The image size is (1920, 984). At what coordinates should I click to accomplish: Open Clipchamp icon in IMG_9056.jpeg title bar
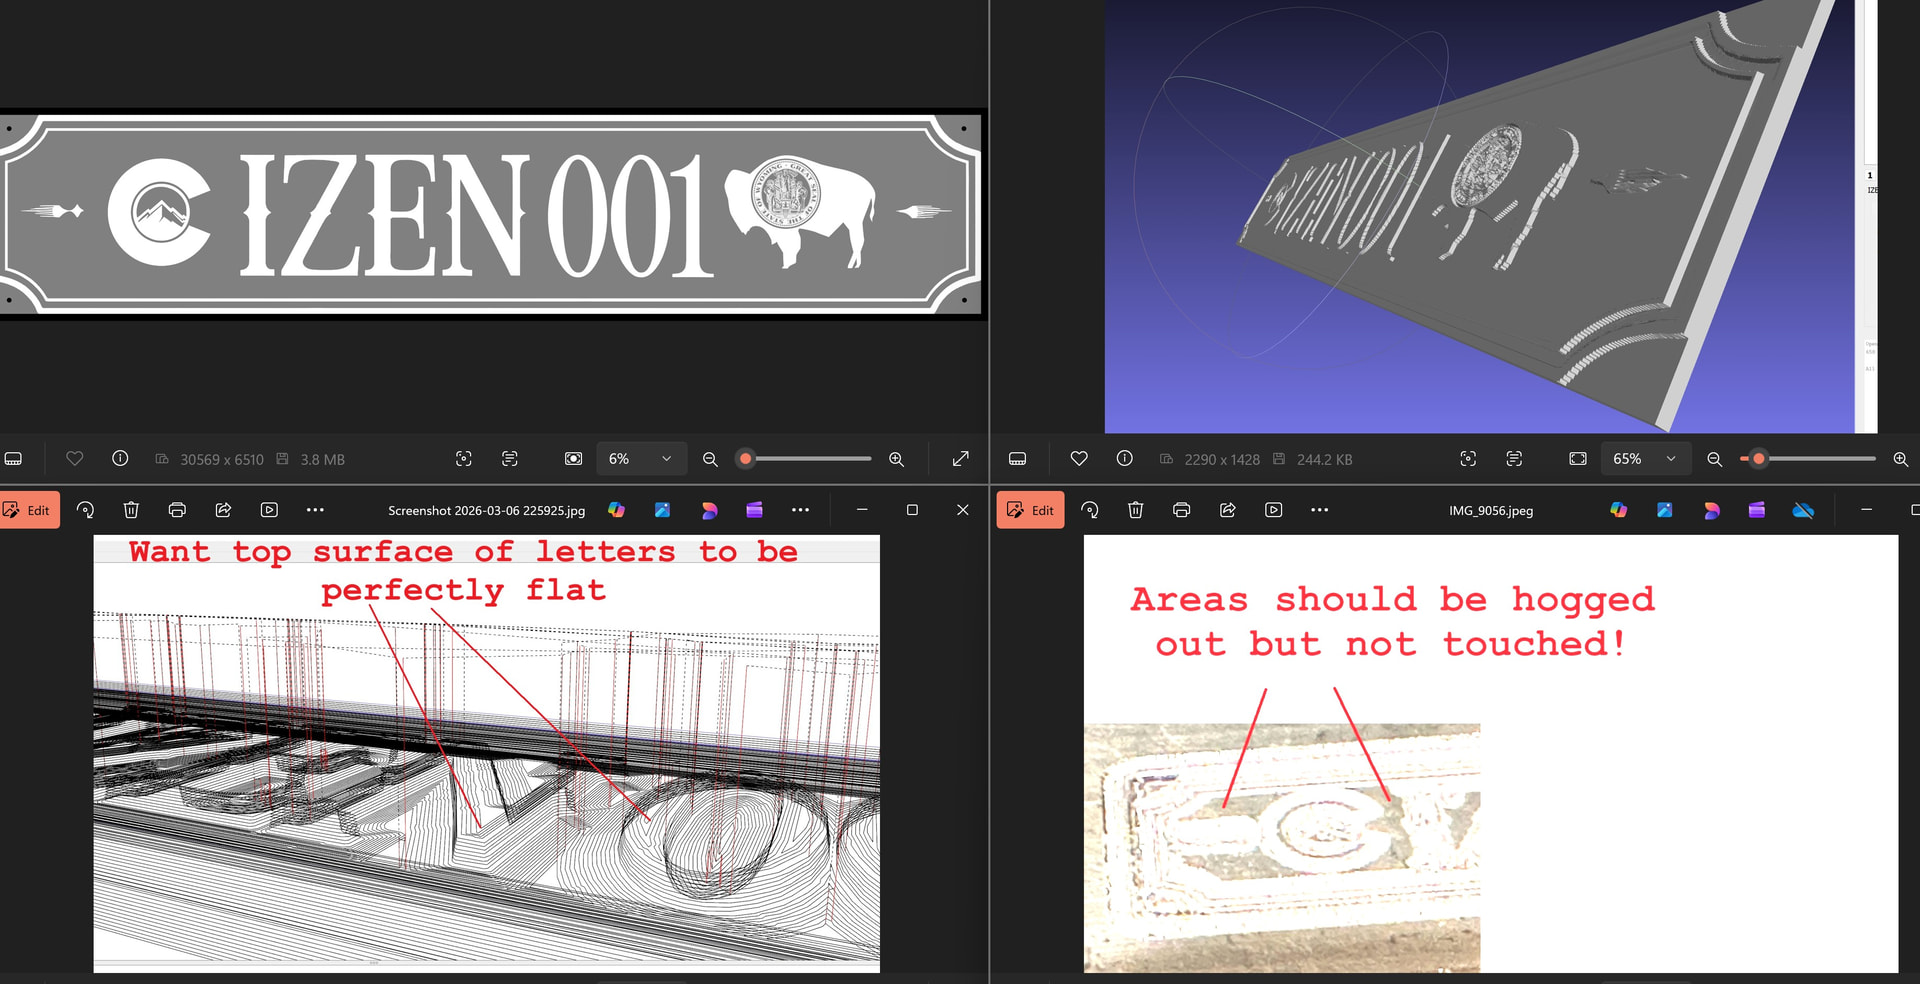(1757, 510)
